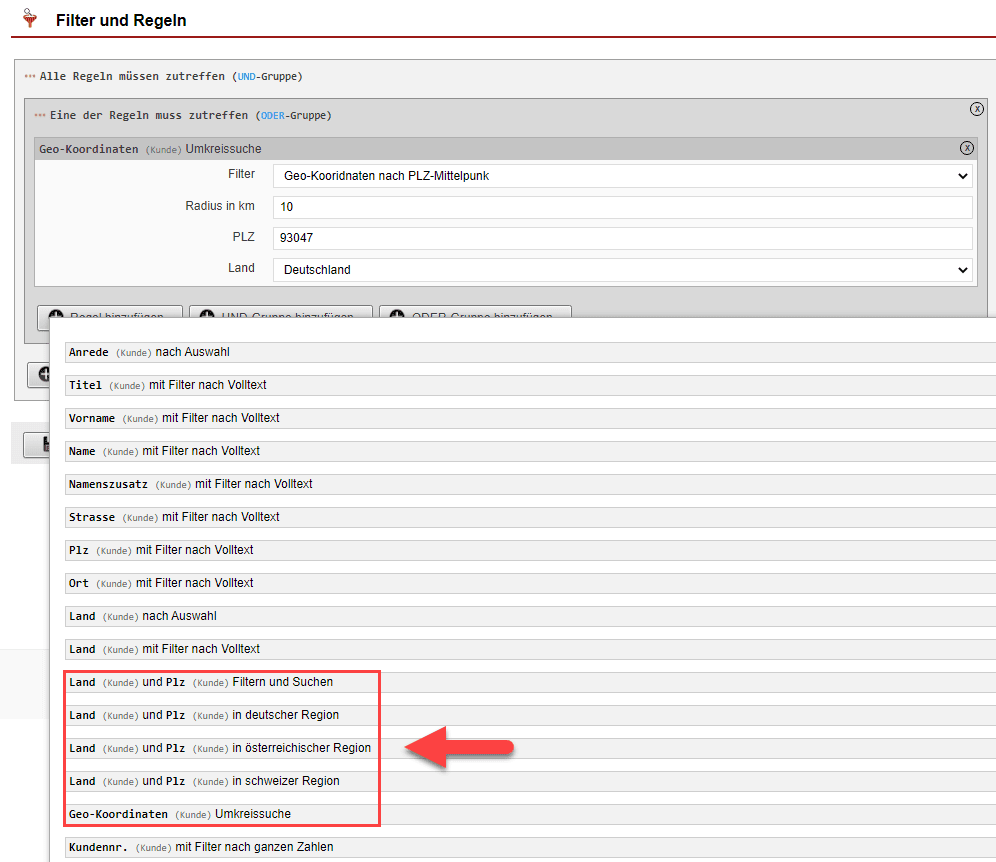Select Land und Plz in österreichischer Region
Viewport: 996px width, 862px height.
(x=220, y=748)
